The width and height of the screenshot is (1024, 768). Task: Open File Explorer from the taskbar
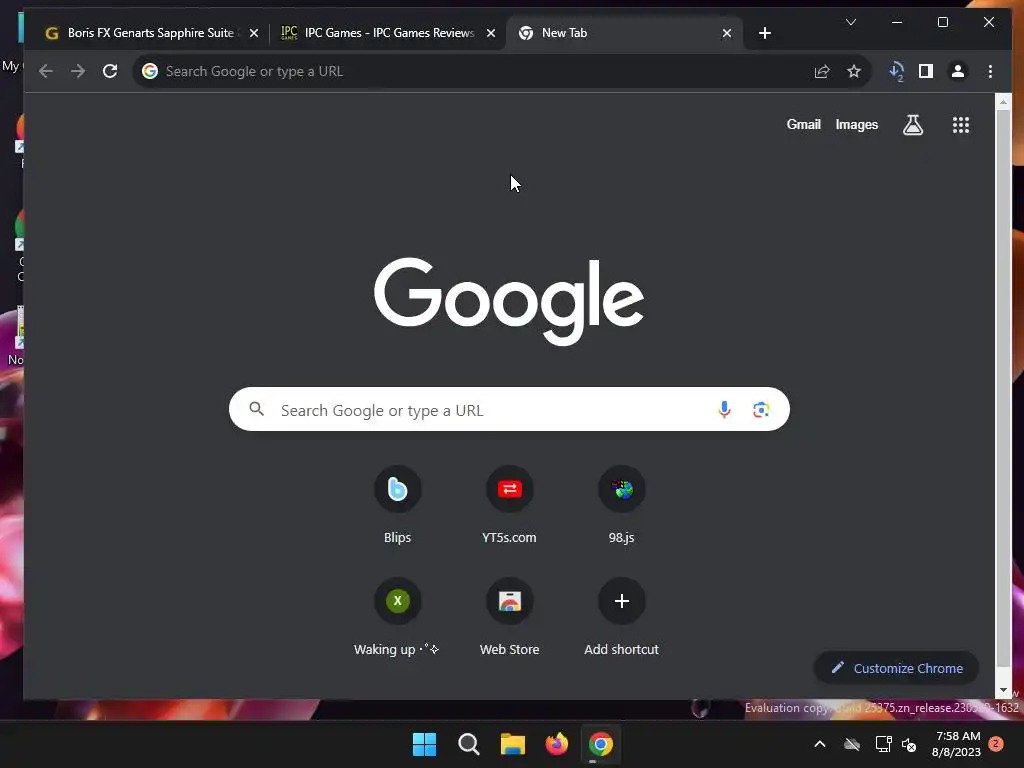coord(513,744)
